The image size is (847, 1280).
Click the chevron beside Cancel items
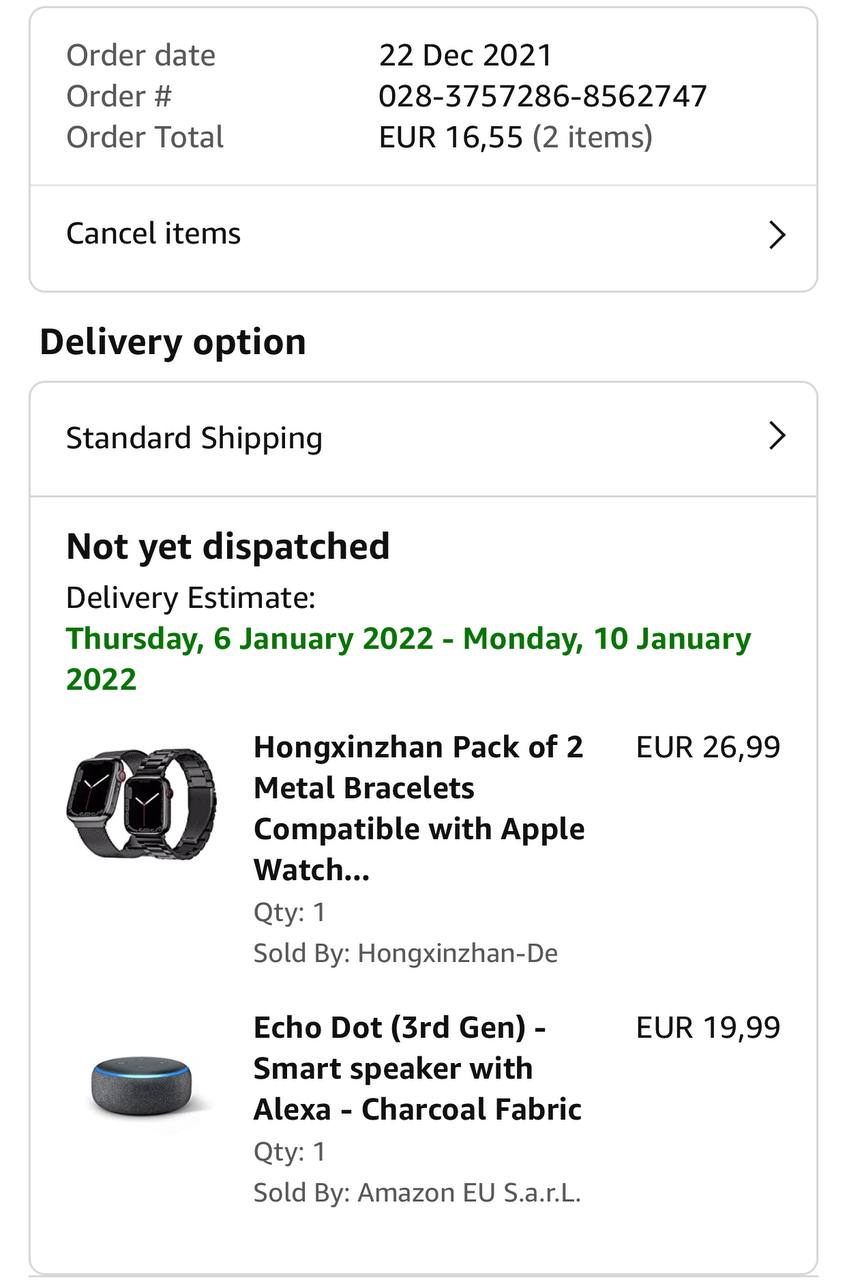[x=777, y=235]
